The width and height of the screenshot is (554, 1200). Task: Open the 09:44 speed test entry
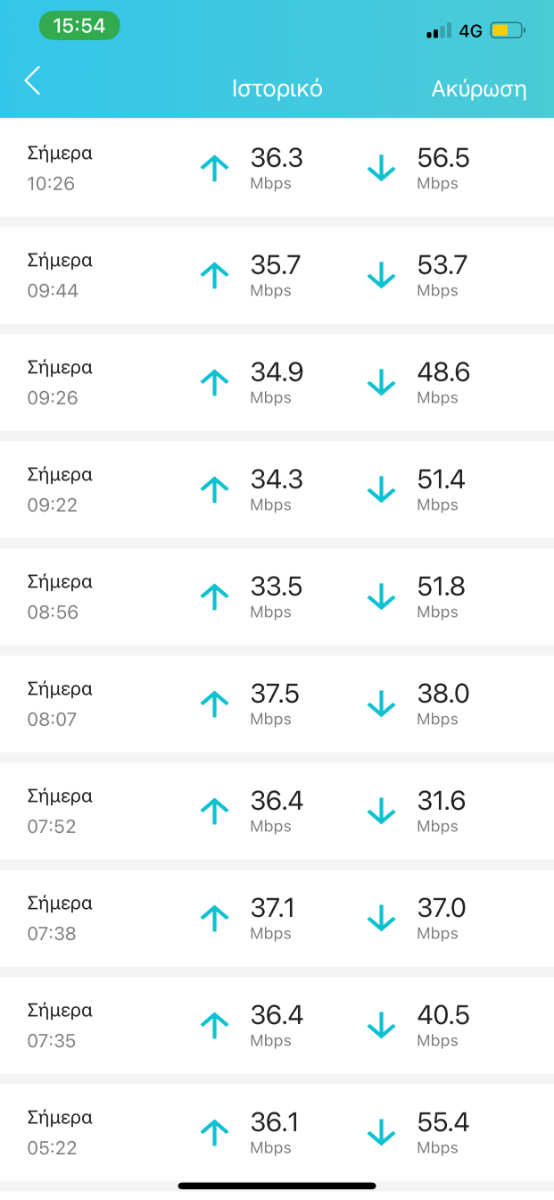pyautogui.click(x=277, y=275)
